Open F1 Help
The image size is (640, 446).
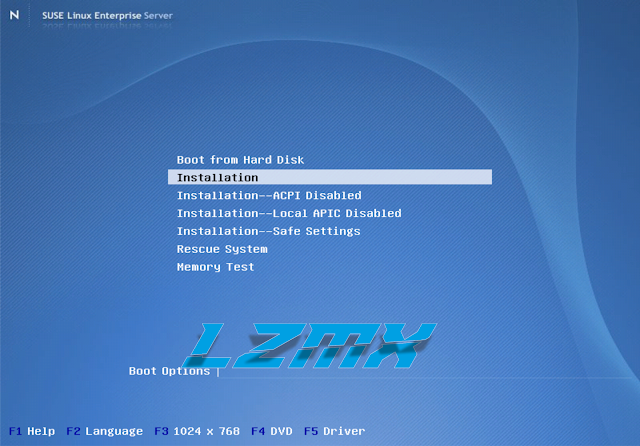point(32,431)
